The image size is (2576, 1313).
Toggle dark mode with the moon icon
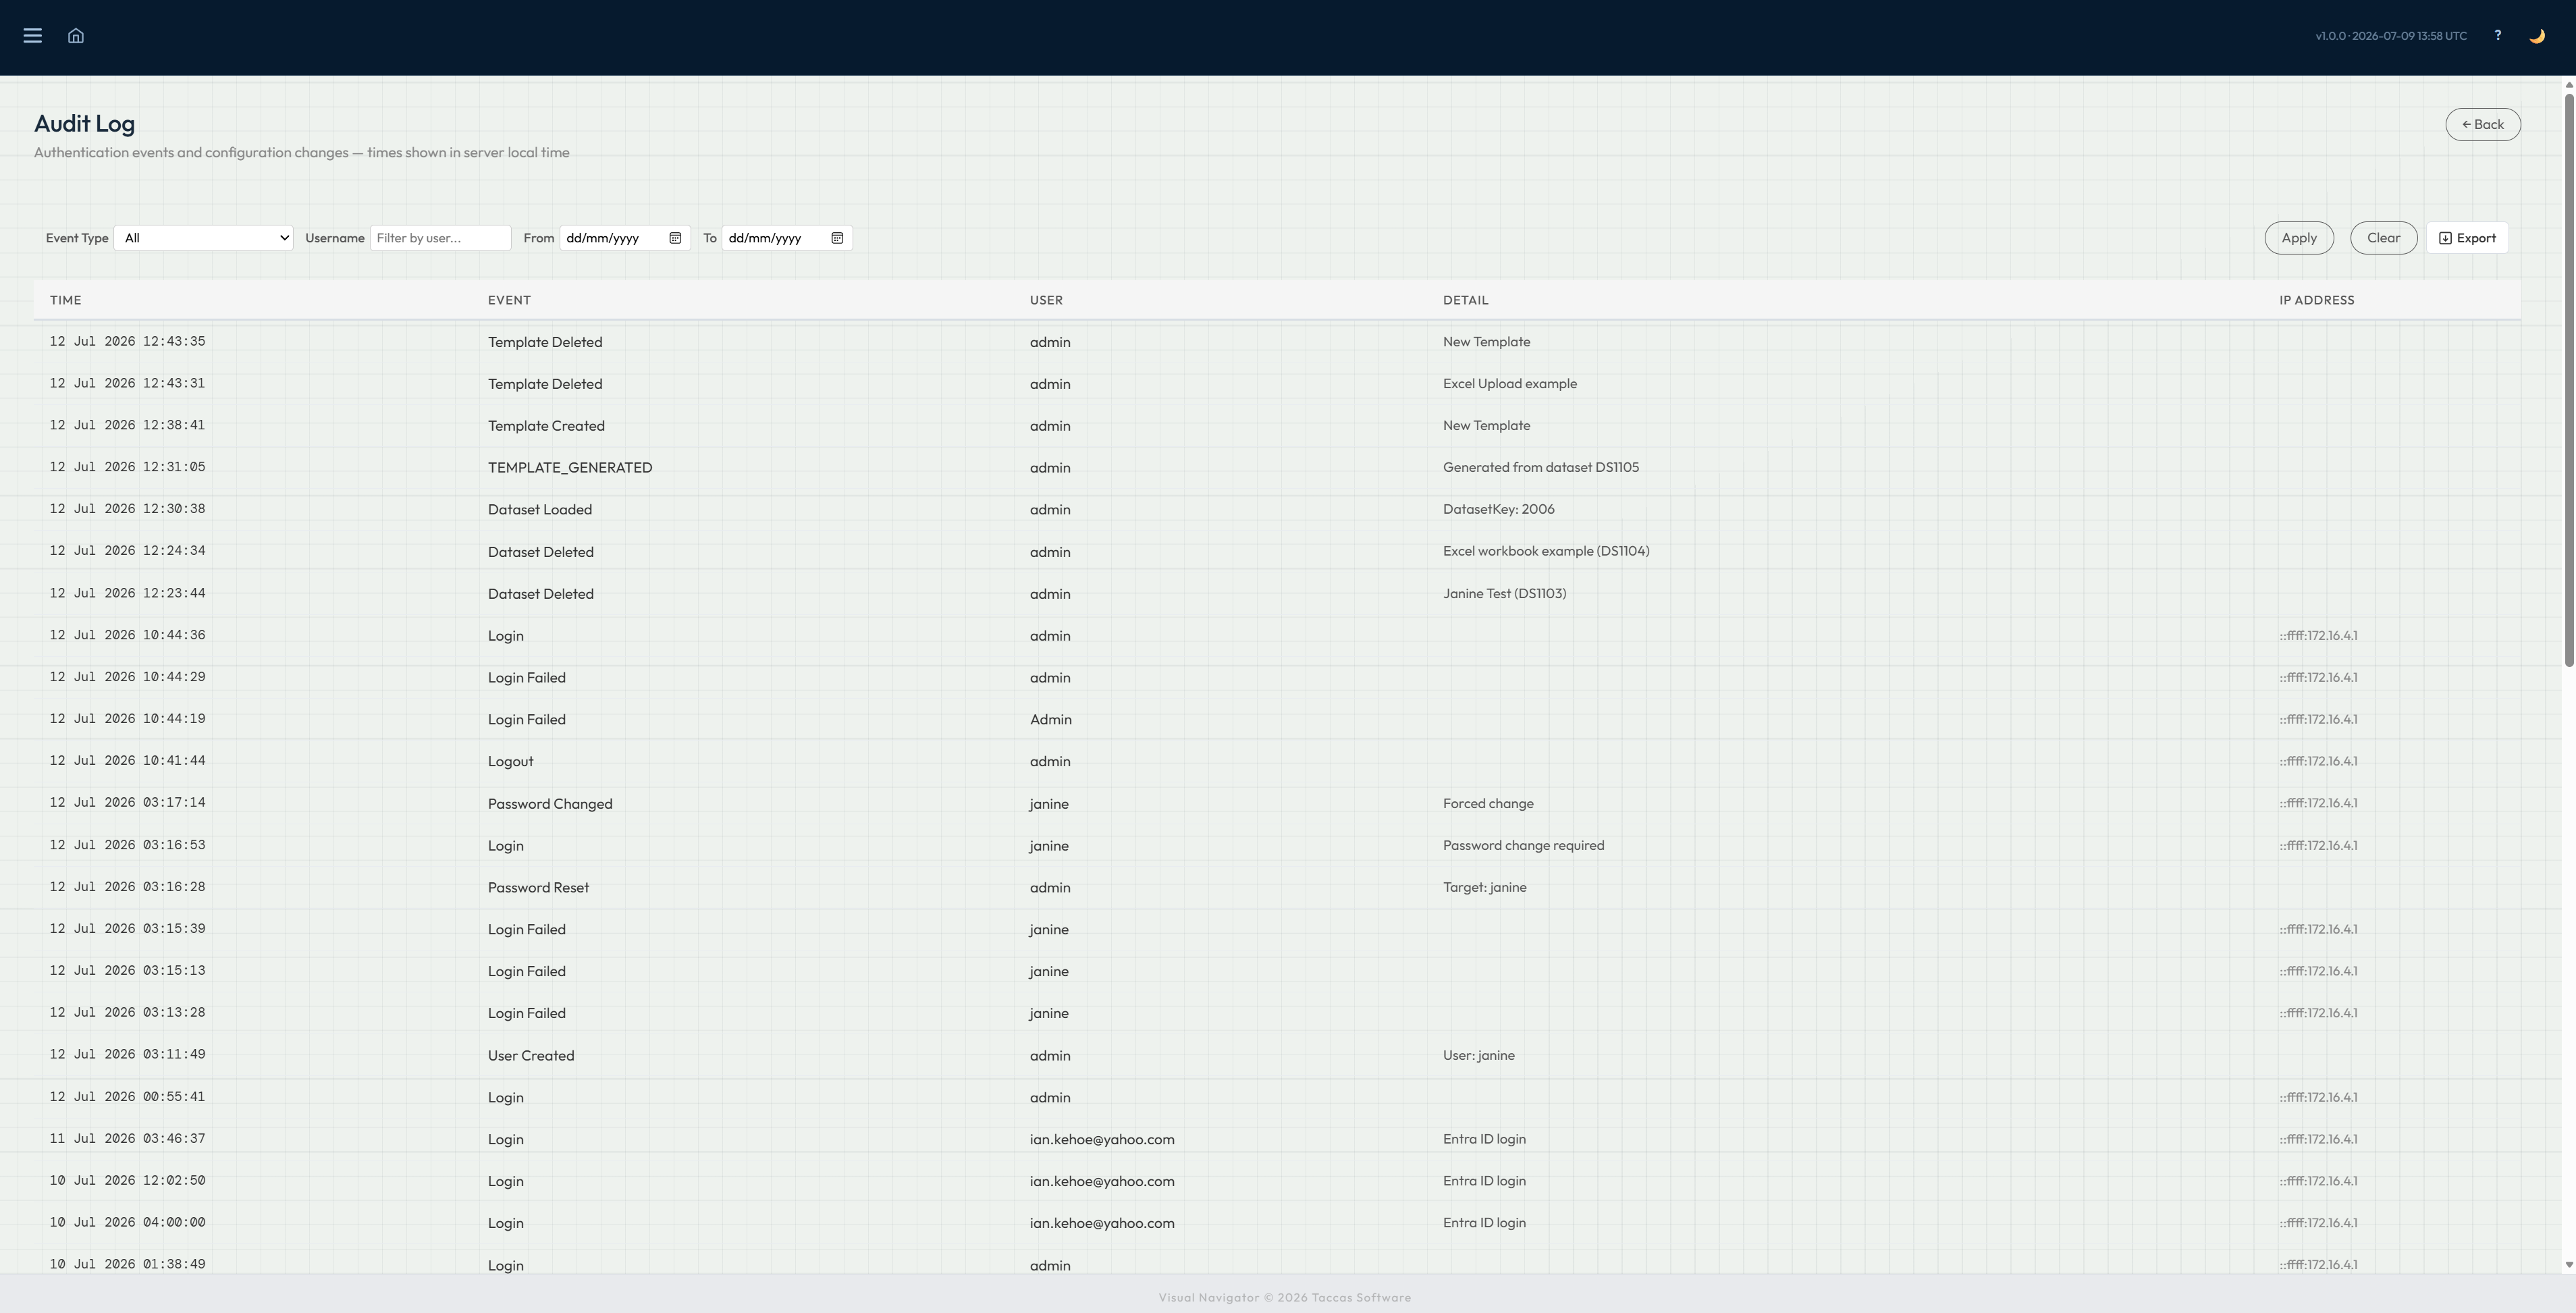pos(2537,36)
